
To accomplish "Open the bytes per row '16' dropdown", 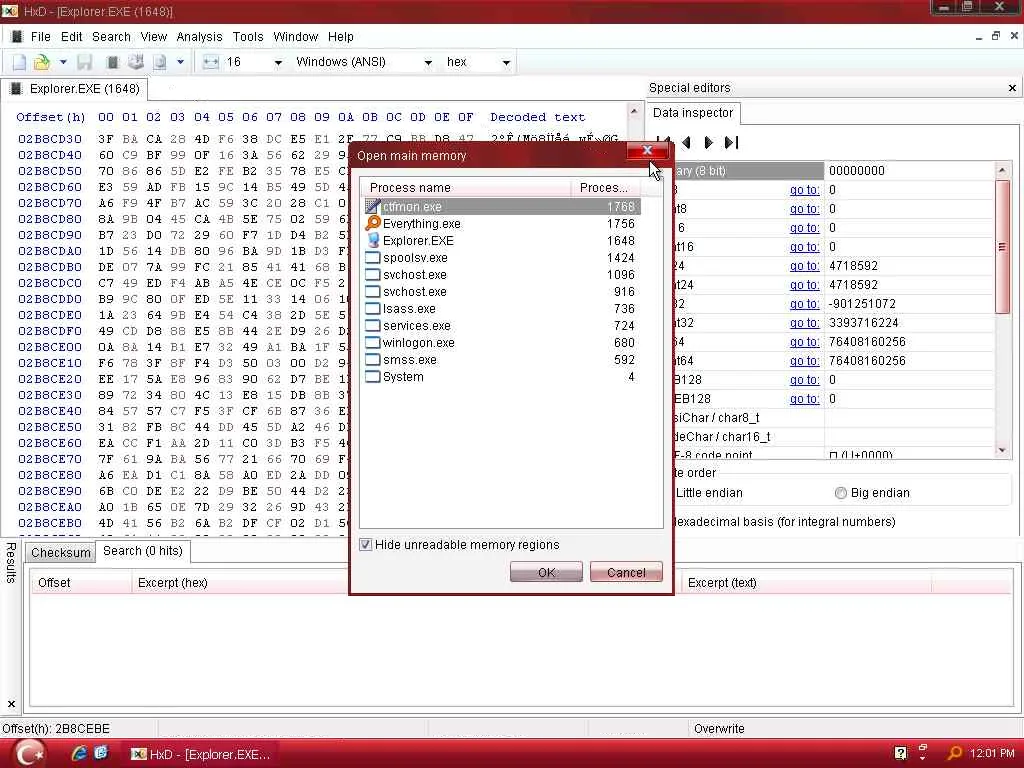I will pyautogui.click(x=278, y=63).
